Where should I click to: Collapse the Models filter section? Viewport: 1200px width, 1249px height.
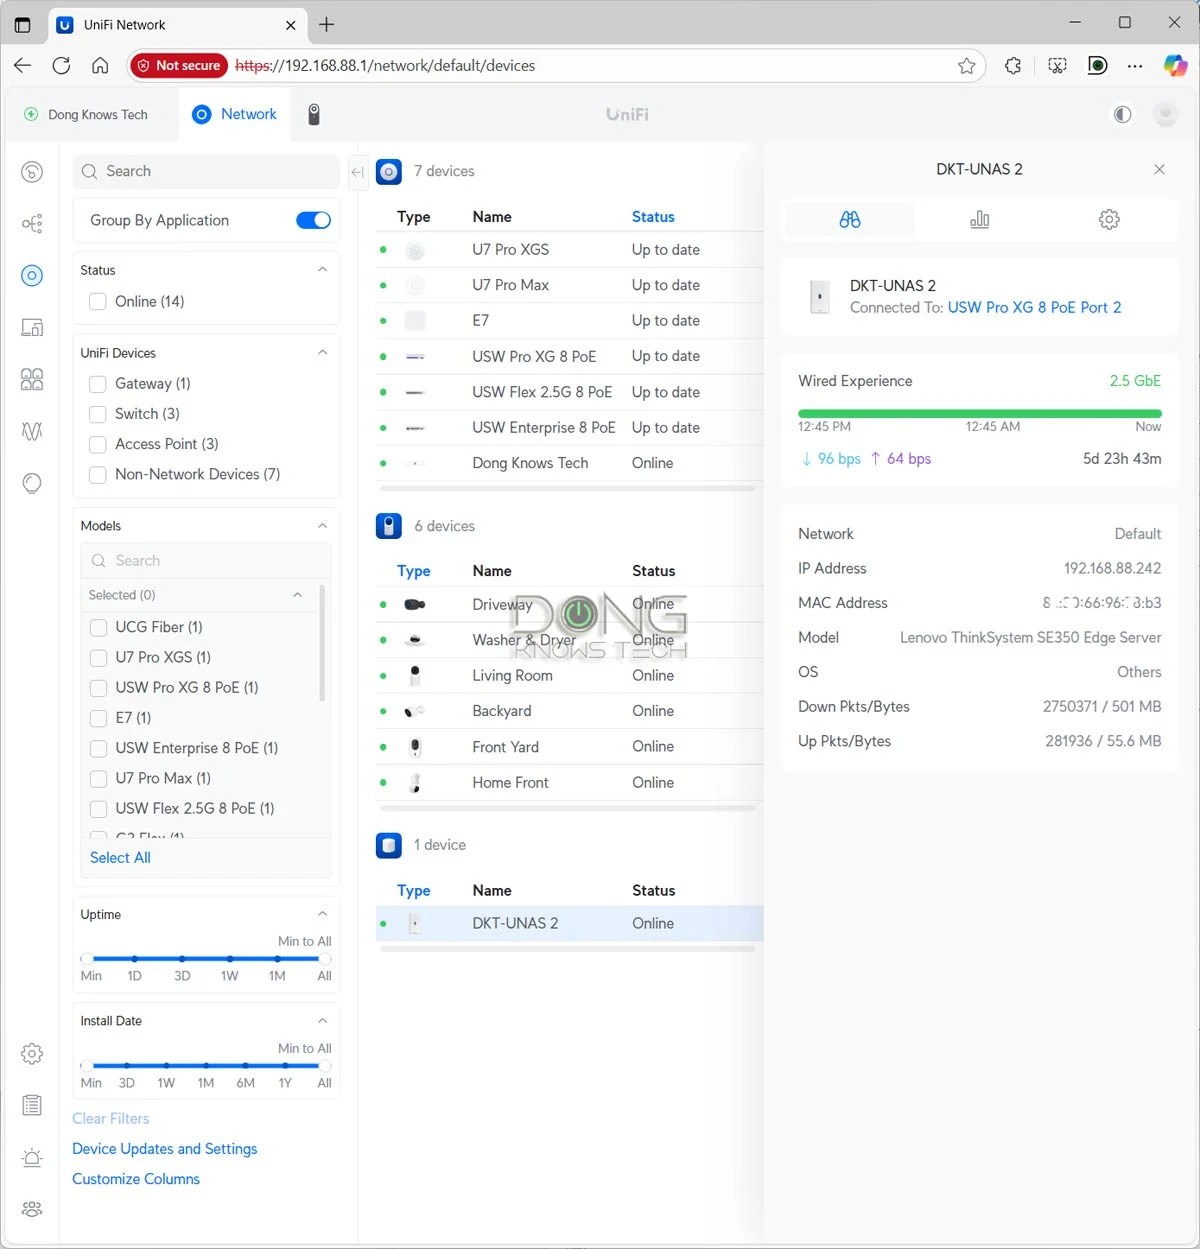pyautogui.click(x=322, y=526)
